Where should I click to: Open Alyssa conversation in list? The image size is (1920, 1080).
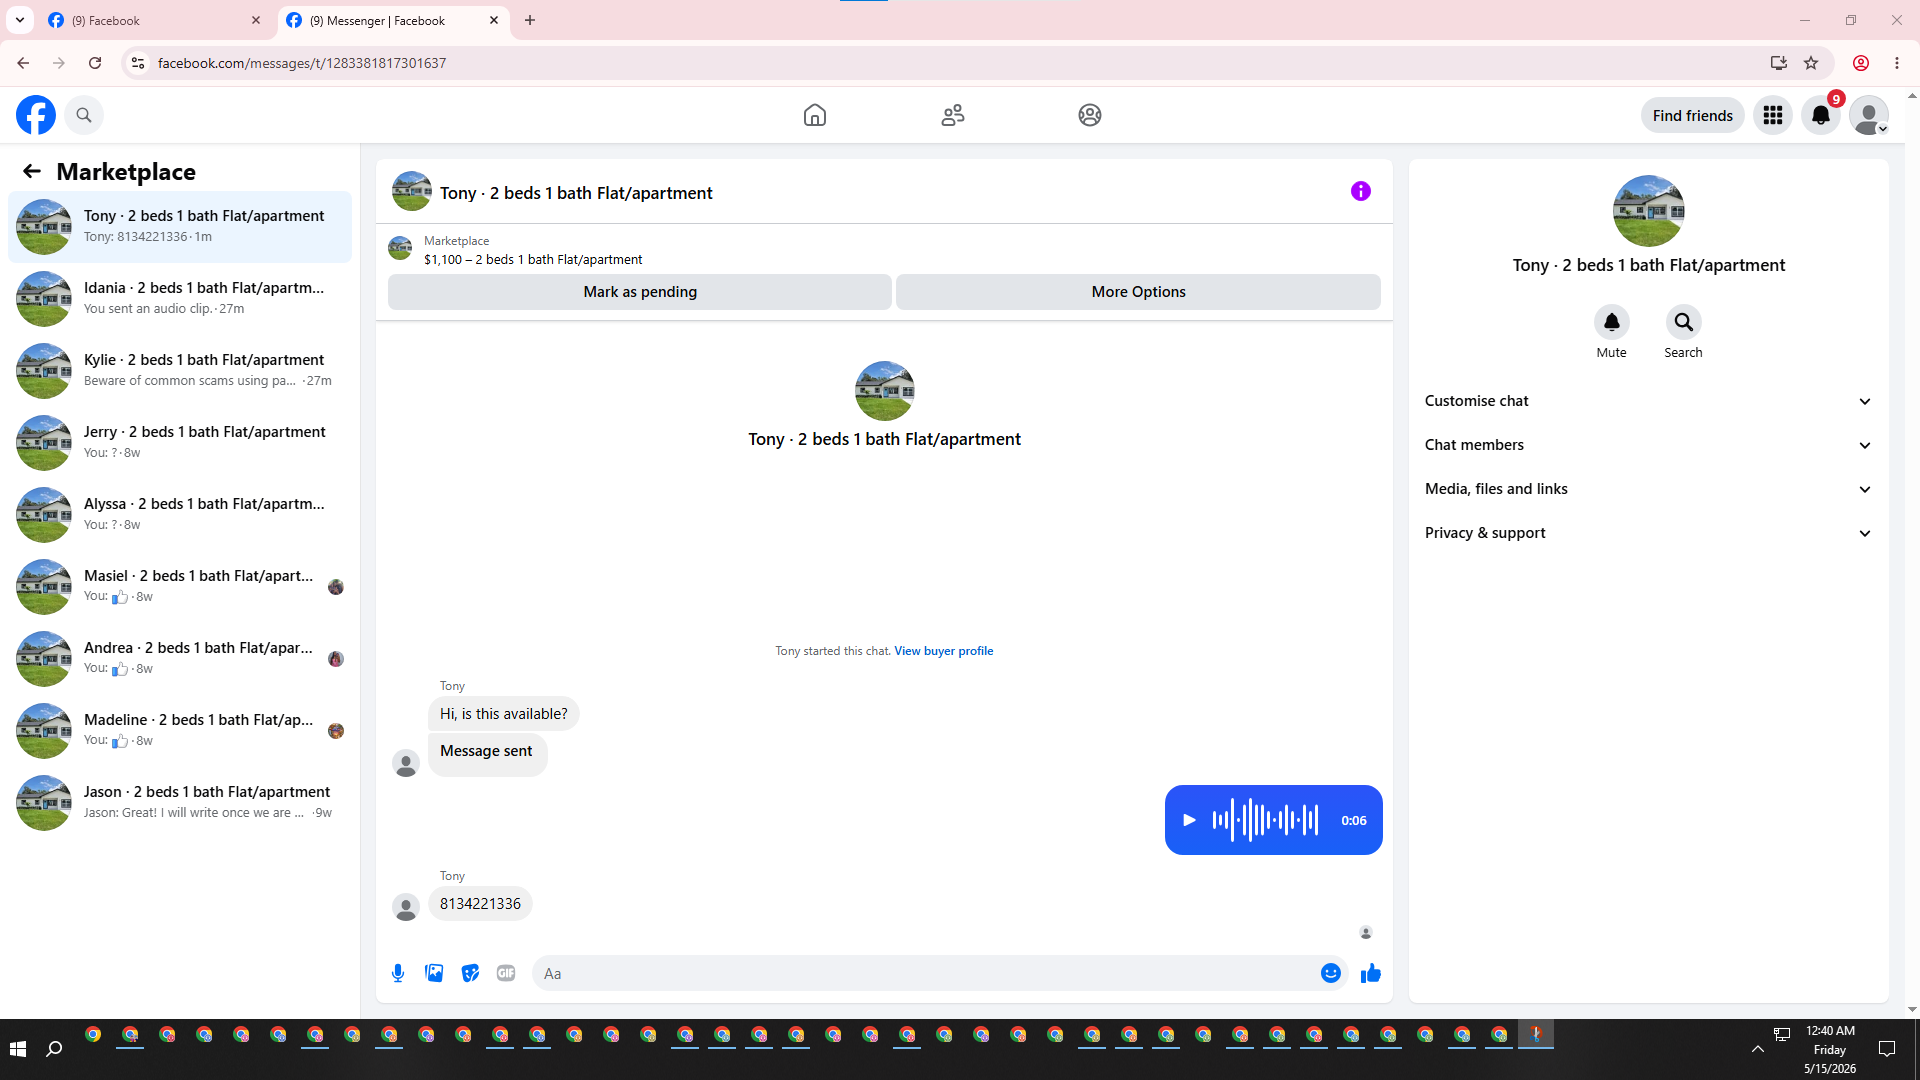click(180, 515)
